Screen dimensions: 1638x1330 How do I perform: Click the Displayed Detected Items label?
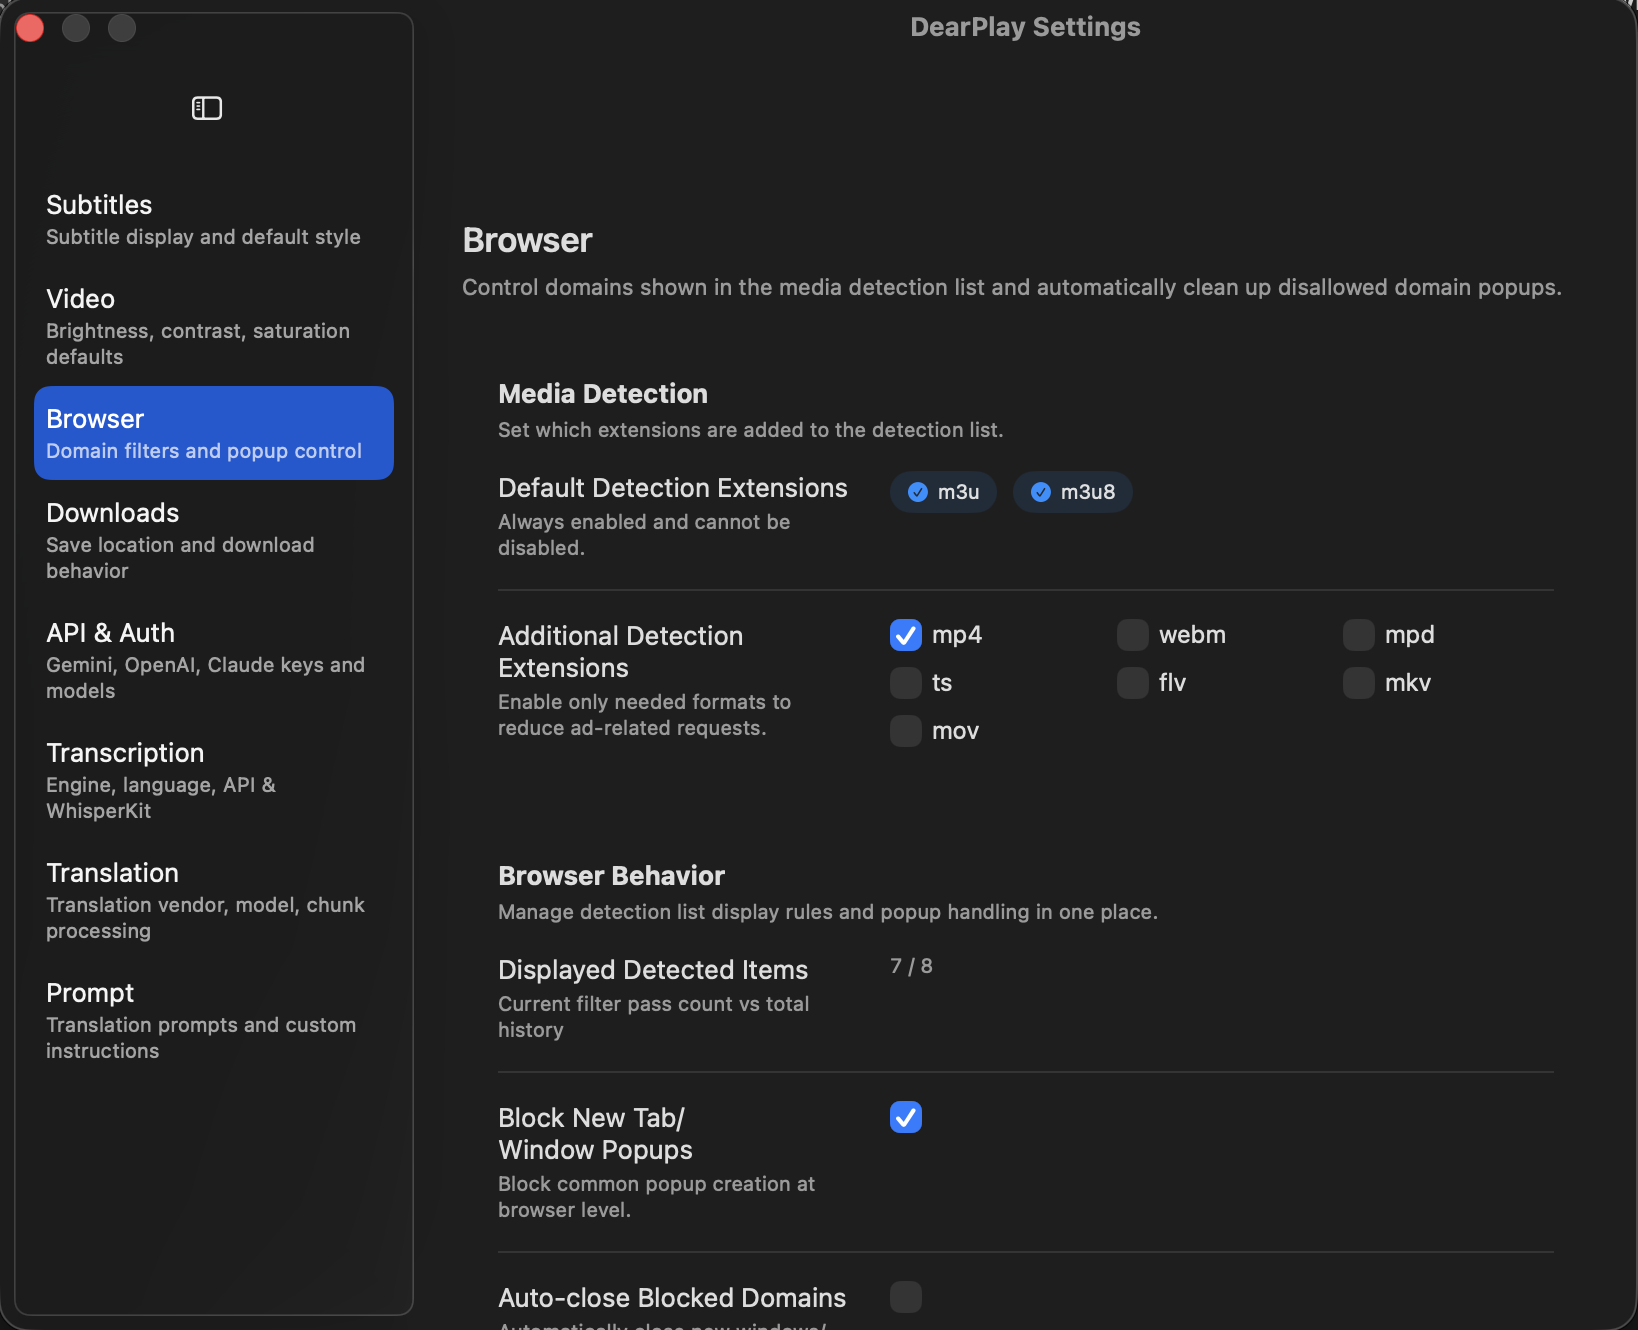pos(653,970)
